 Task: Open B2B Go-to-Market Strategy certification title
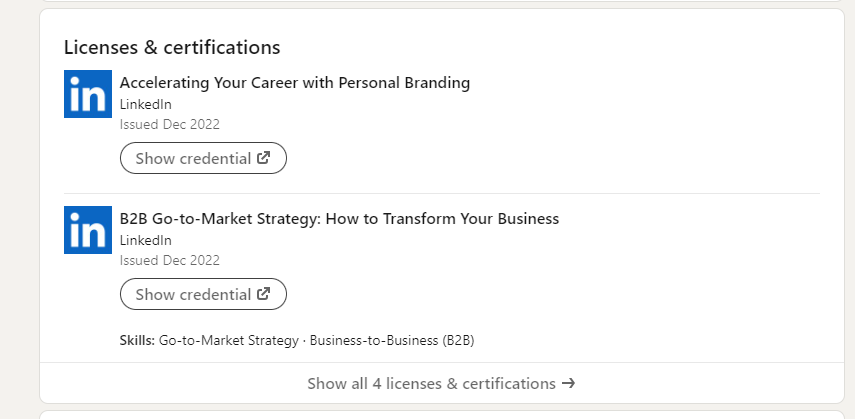339,219
